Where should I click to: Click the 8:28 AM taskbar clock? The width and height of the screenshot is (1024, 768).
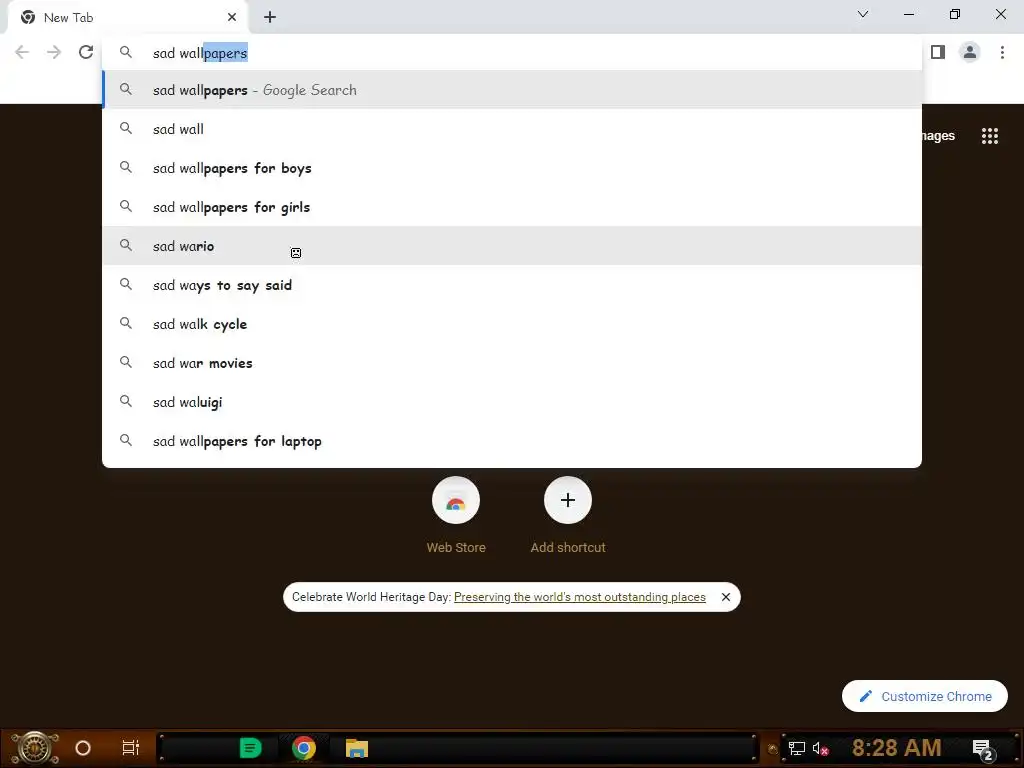click(897, 748)
